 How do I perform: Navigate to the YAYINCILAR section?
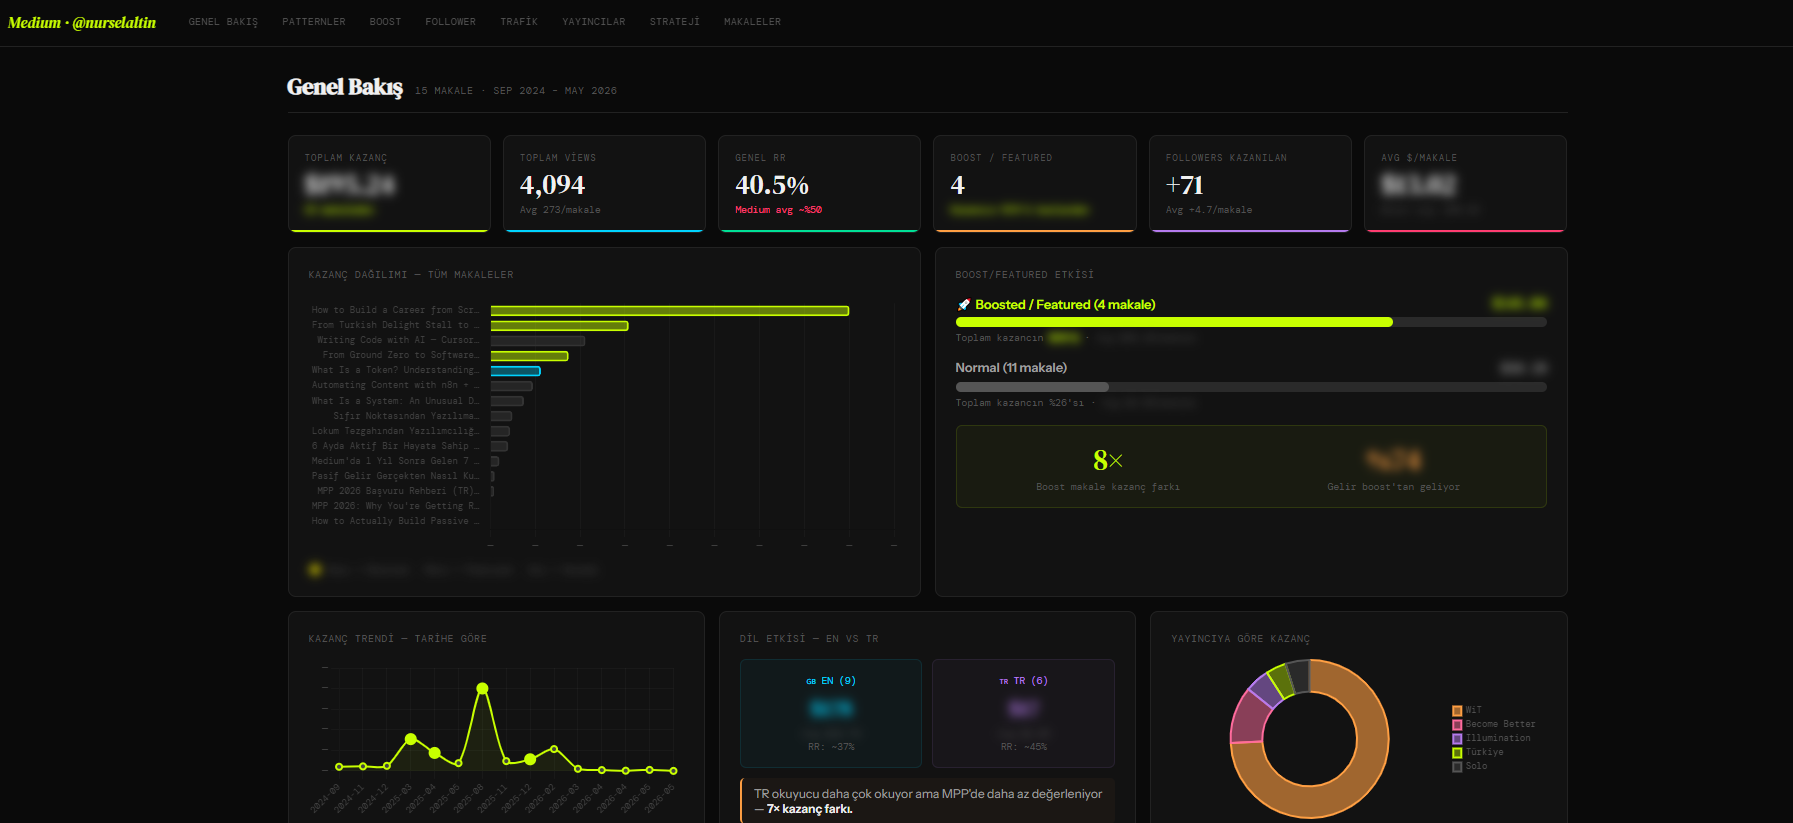click(x=594, y=22)
